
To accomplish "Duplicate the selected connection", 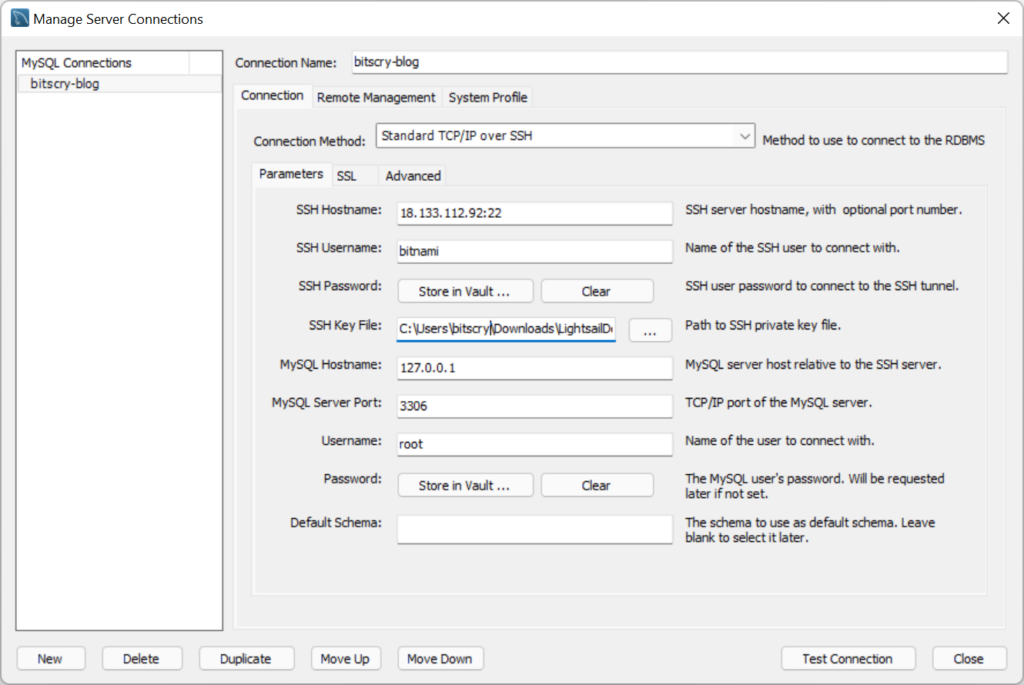I will point(246,658).
